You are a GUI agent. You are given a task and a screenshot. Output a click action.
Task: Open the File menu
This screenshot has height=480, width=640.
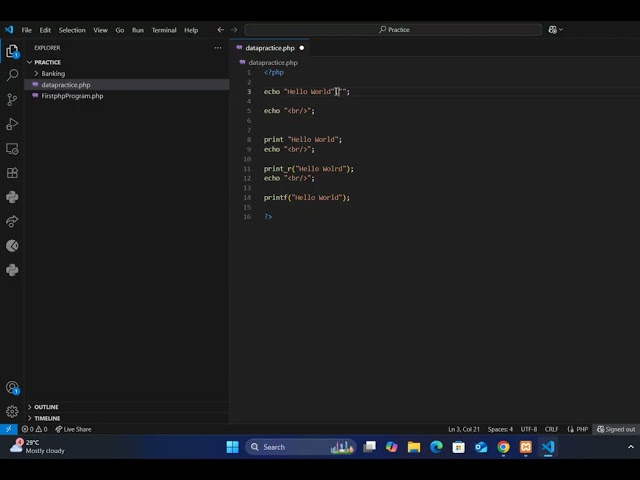point(27,30)
